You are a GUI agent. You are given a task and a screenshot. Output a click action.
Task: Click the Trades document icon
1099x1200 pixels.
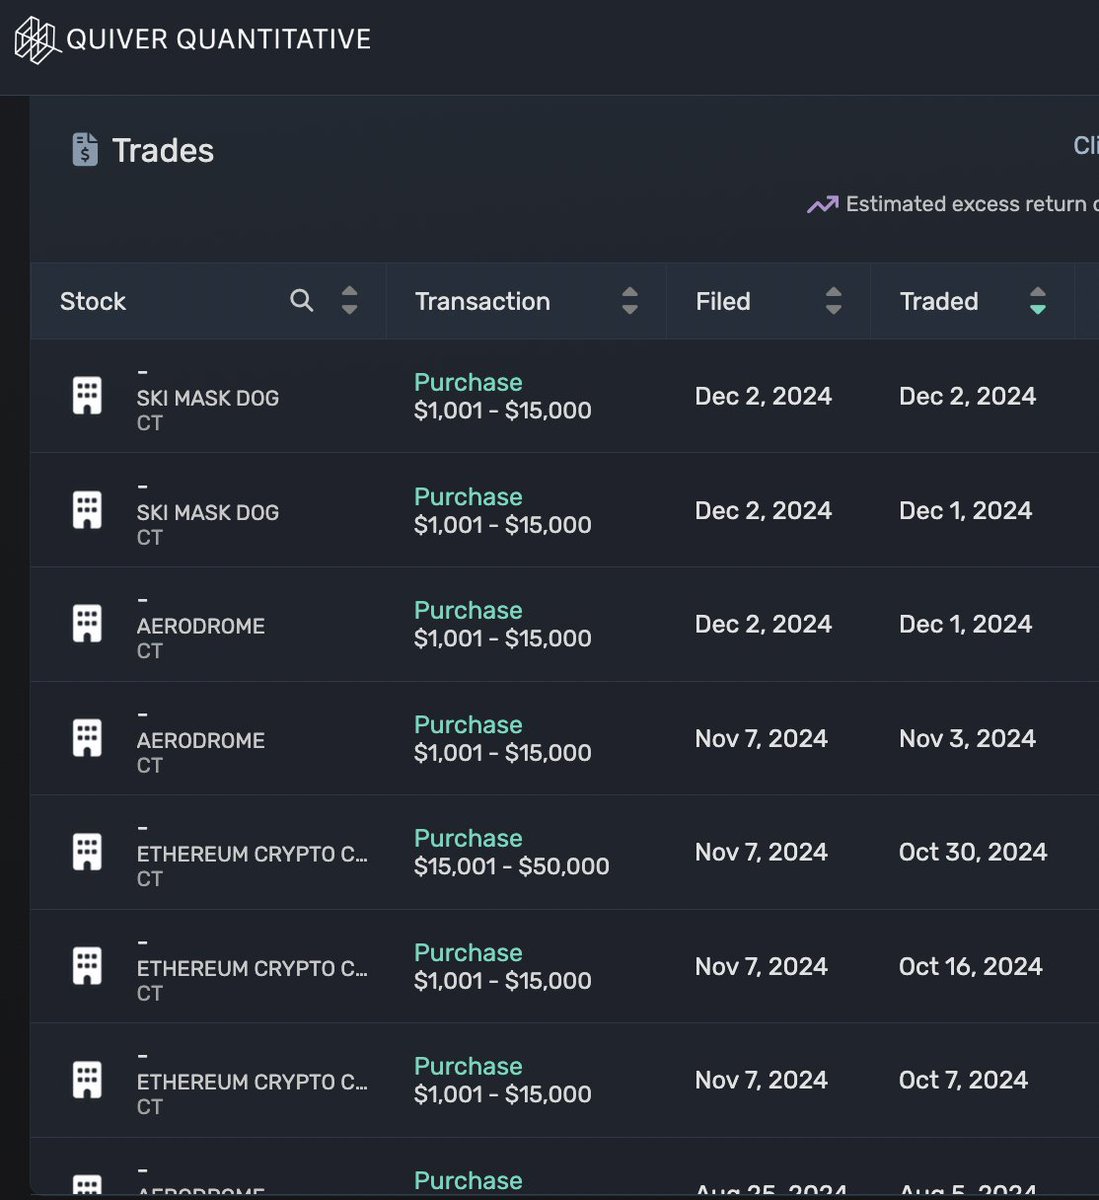[85, 150]
